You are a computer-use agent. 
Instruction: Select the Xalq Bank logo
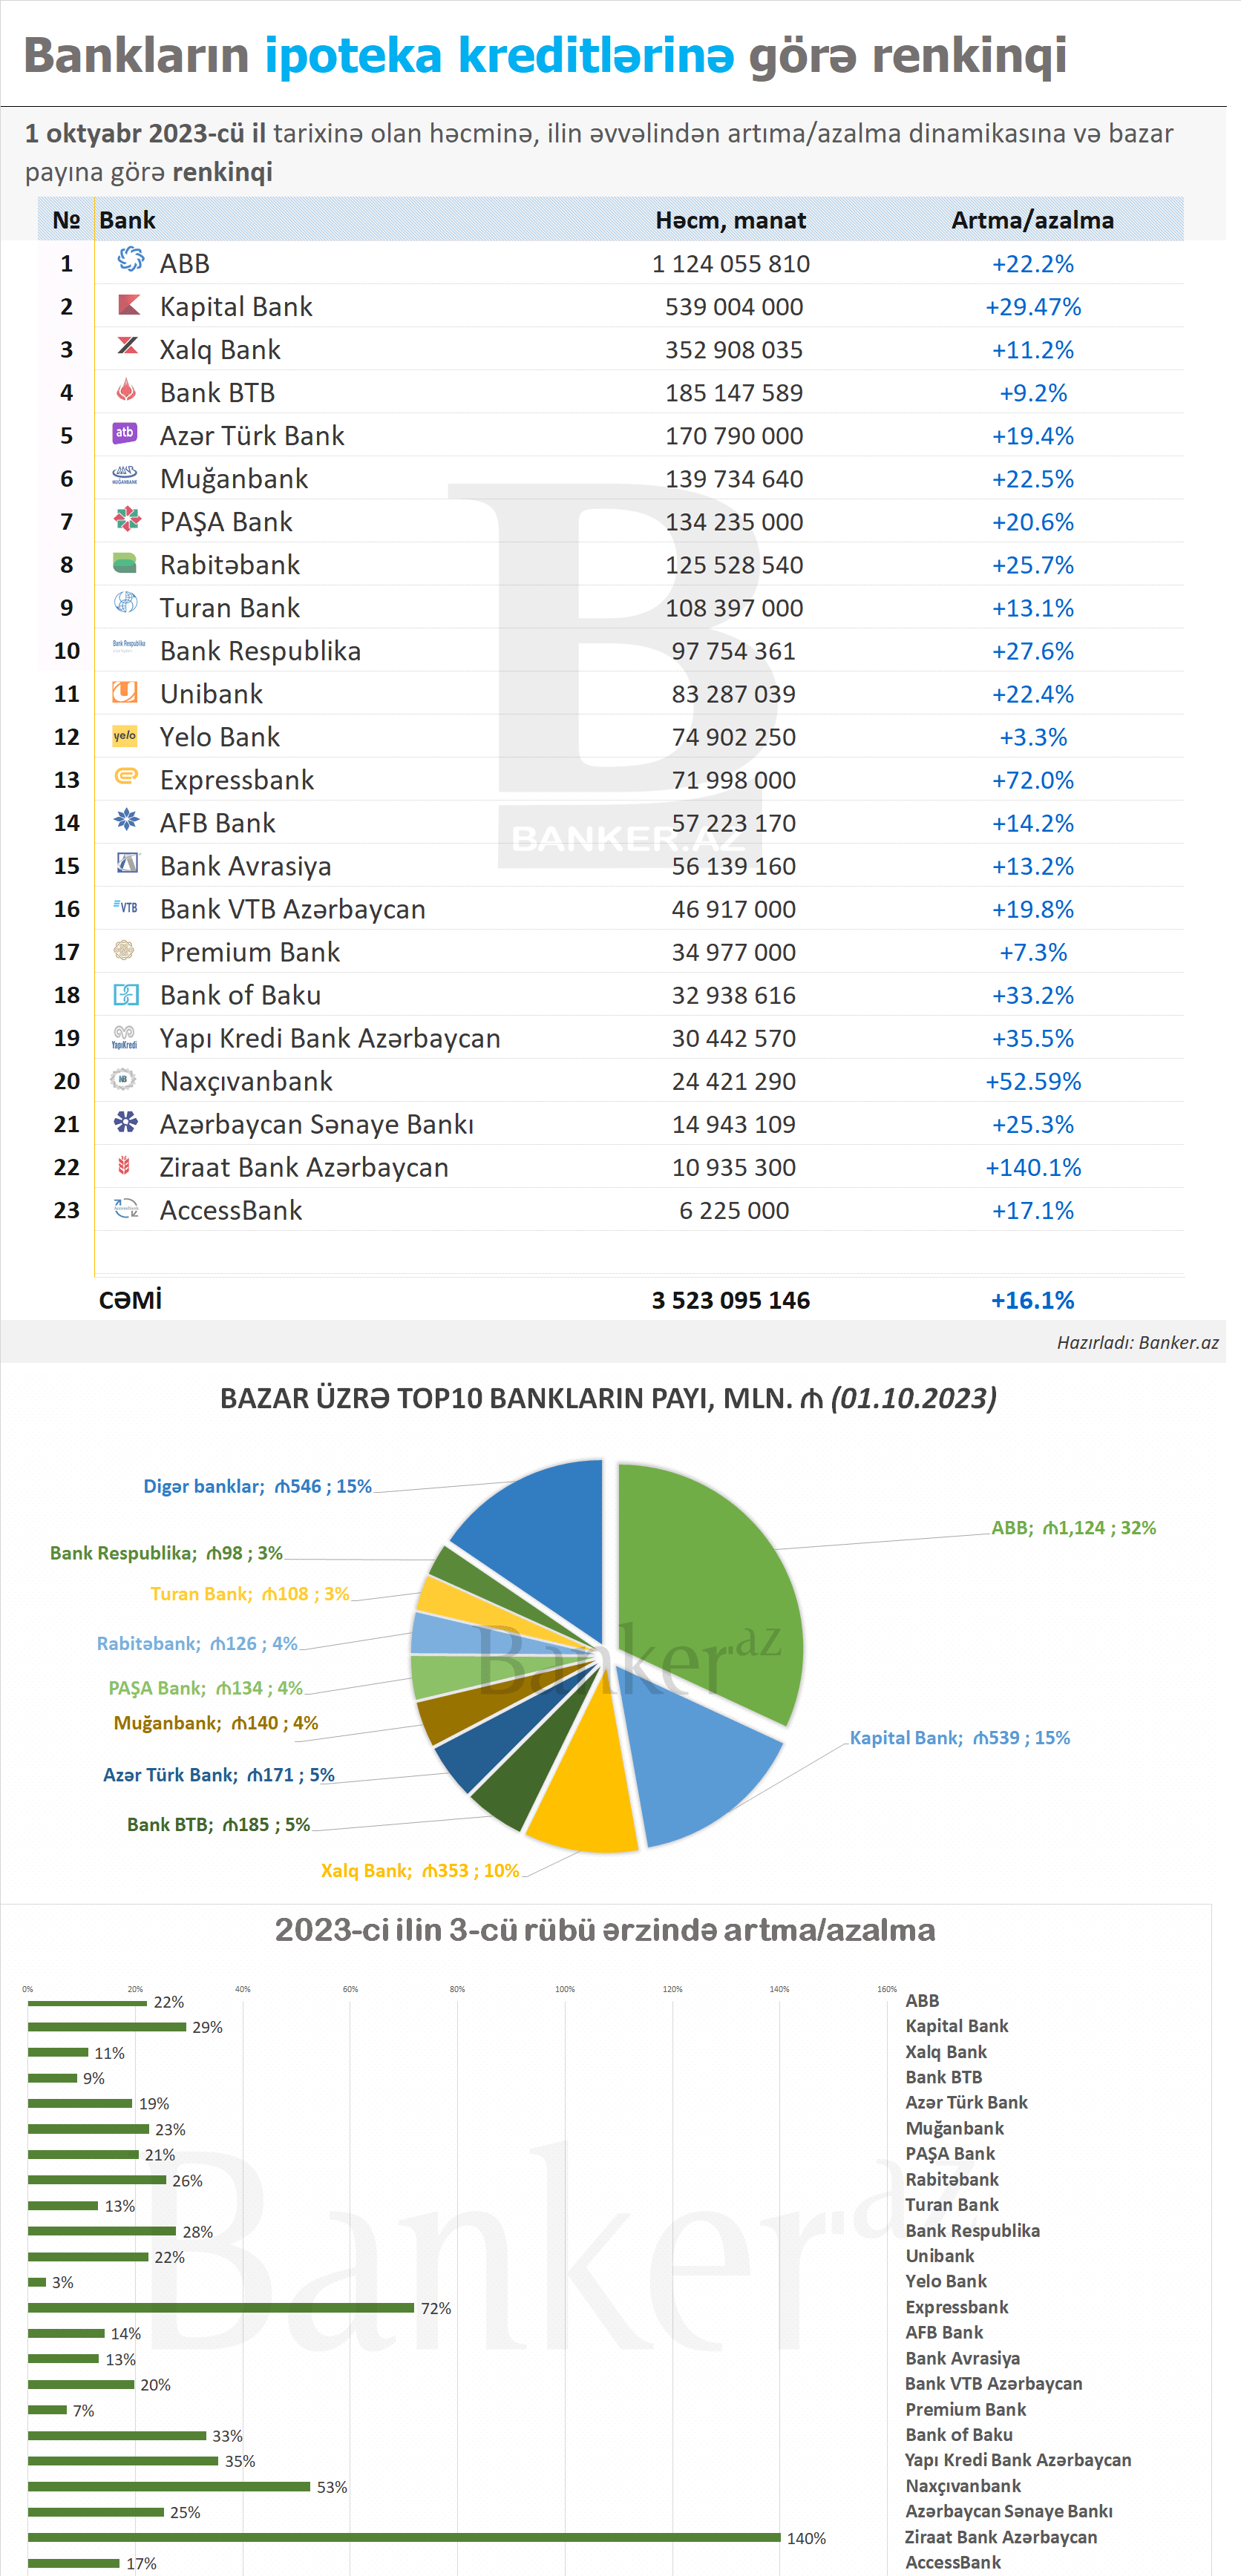pyautogui.click(x=127, y=346)
